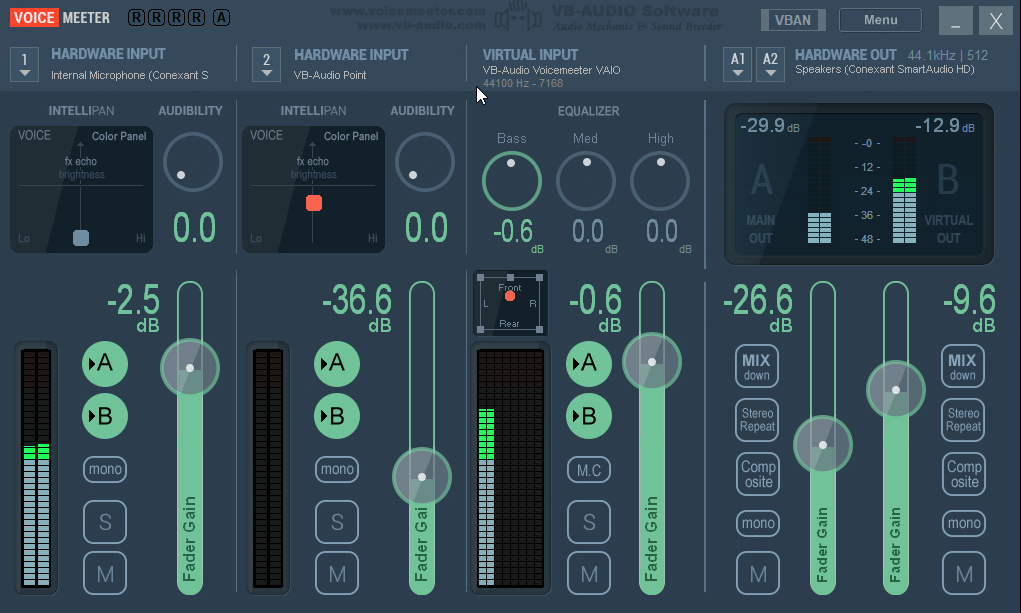Select Stereo Repeat mode for Virtual Out B
Viewport: 1021px width, 613px height.
point(963,420)
